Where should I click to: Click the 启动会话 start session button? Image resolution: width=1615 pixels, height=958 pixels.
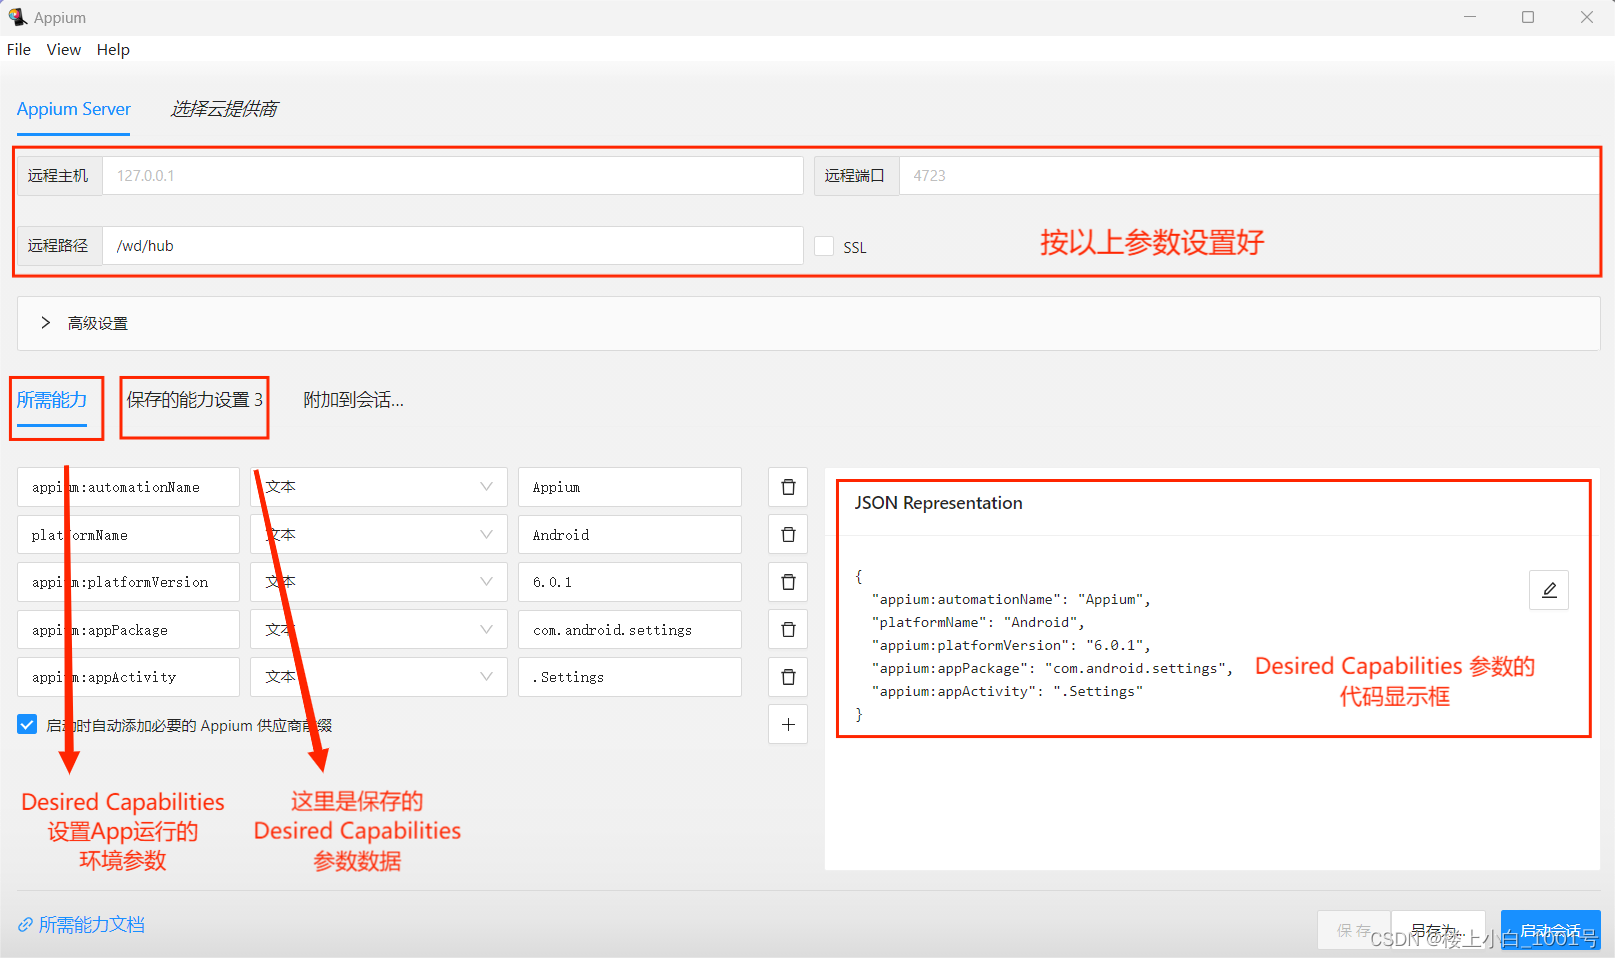click(x=1550, y=930)
